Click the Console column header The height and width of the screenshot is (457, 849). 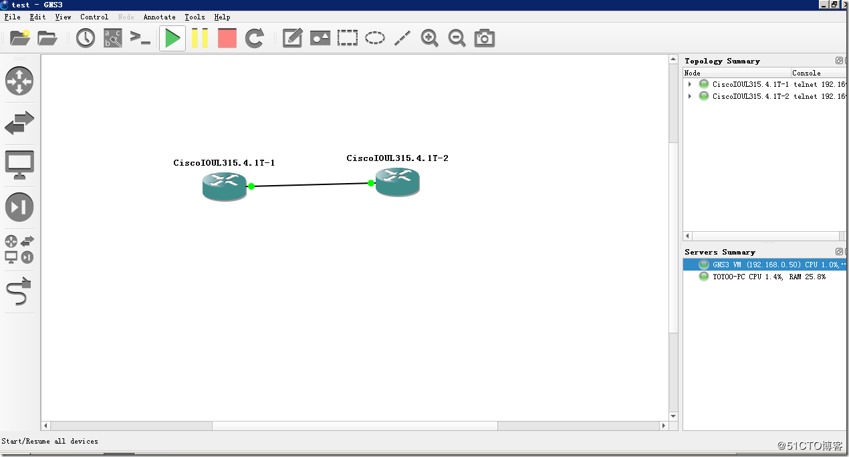(818, 73)
